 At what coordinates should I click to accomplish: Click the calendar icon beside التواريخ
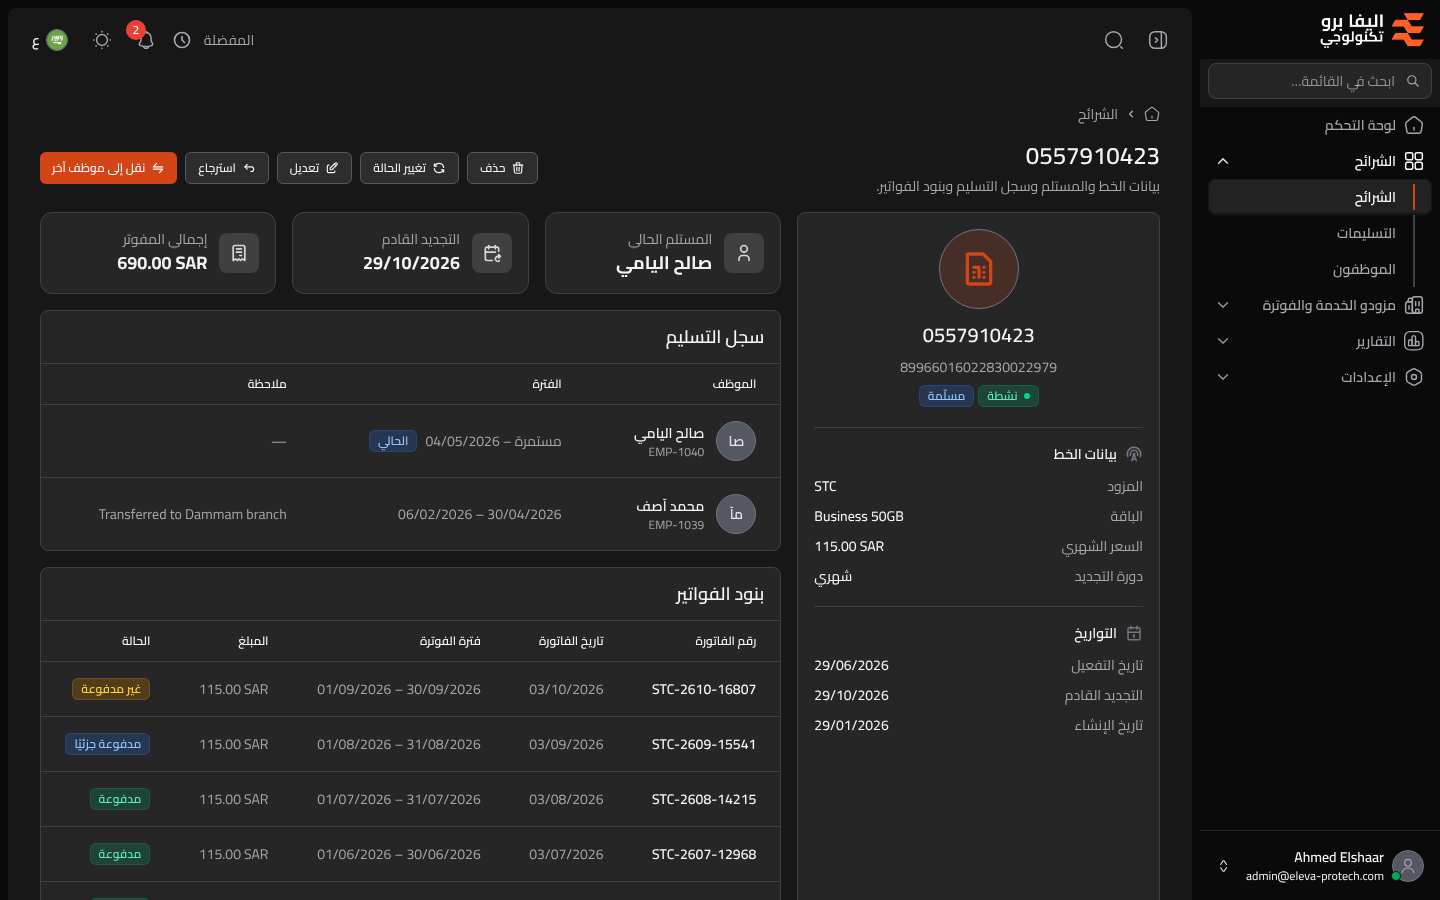point(1134,633)
